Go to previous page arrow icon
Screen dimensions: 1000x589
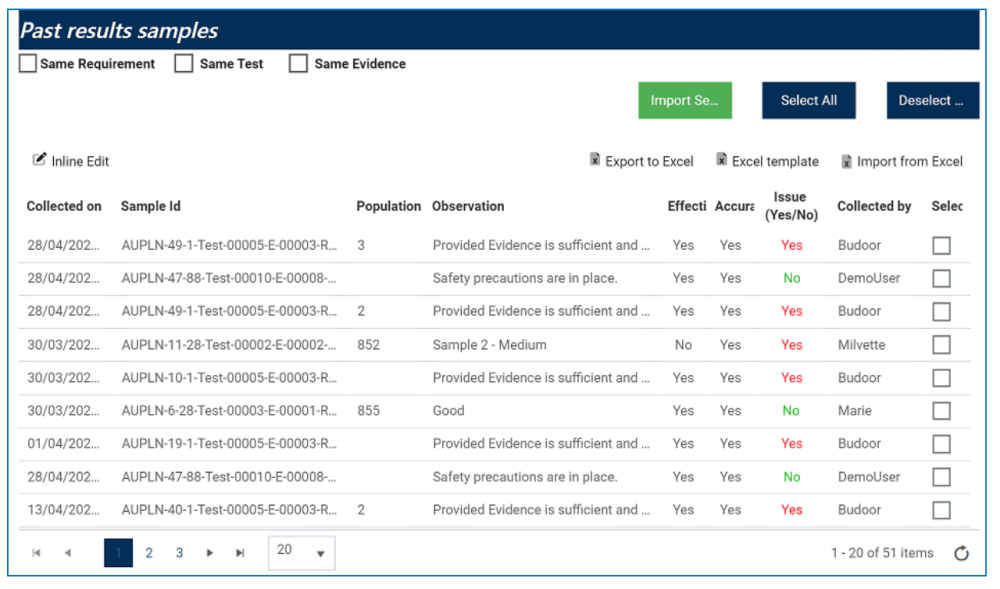click(67, 553)
